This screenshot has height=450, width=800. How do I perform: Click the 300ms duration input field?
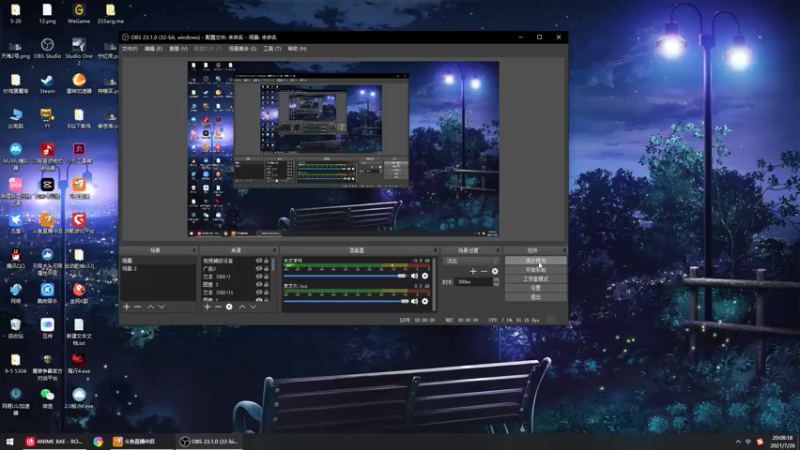coord(474,282)
